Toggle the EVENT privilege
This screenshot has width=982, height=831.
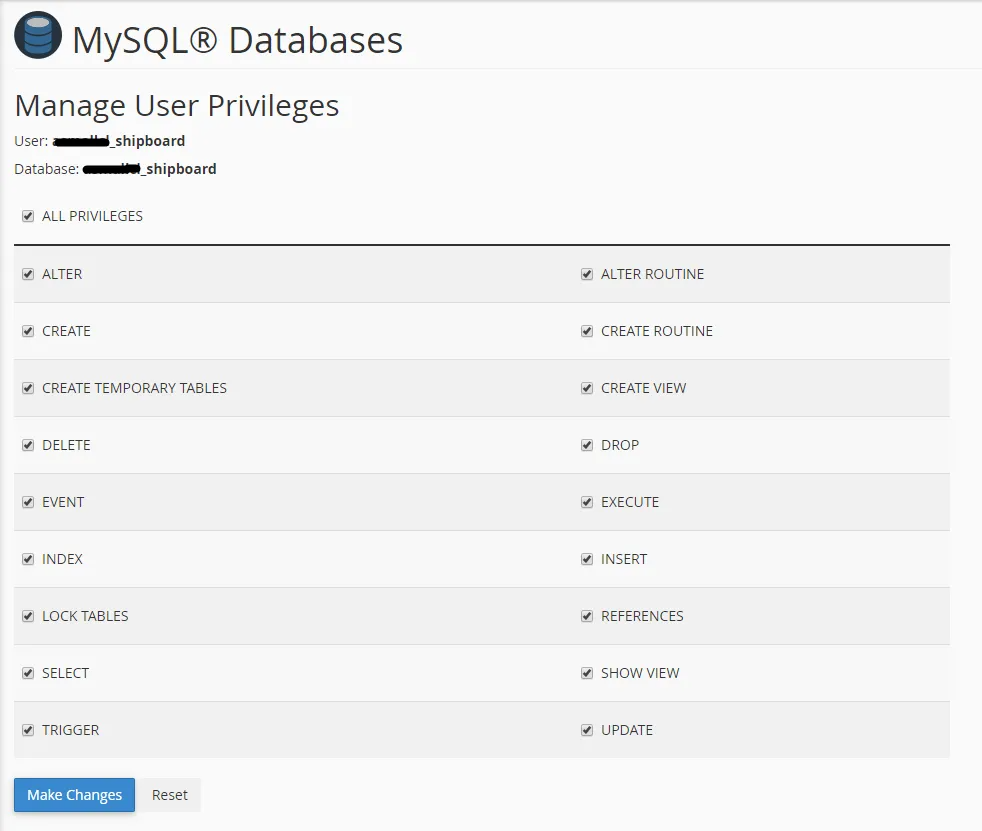(28, 502)
